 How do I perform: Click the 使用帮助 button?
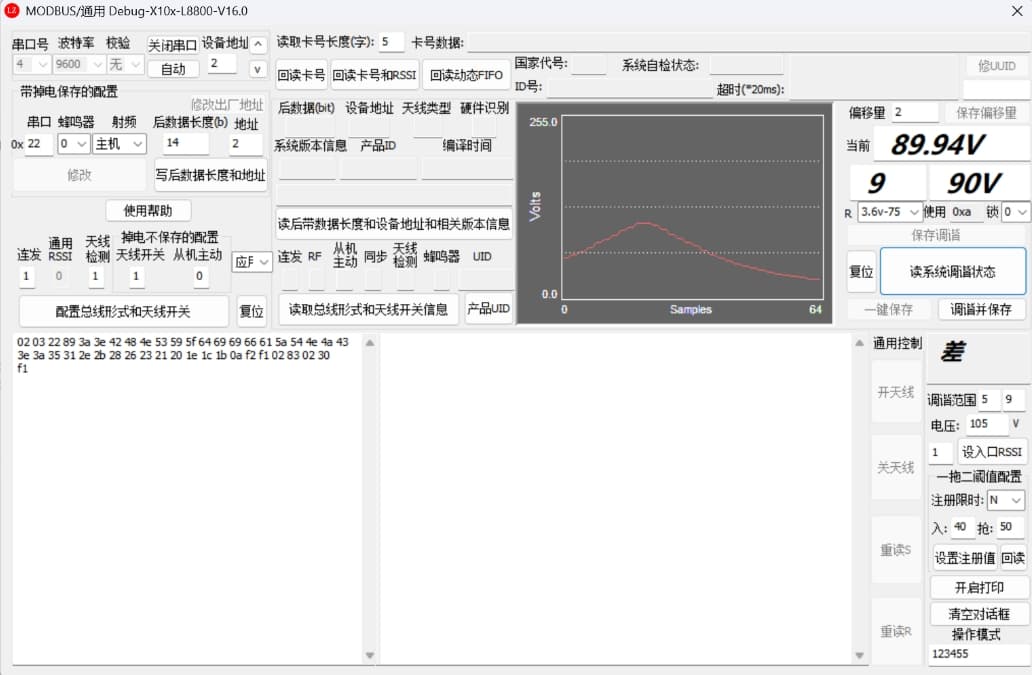pyautogui.click(x=148, y=211)
